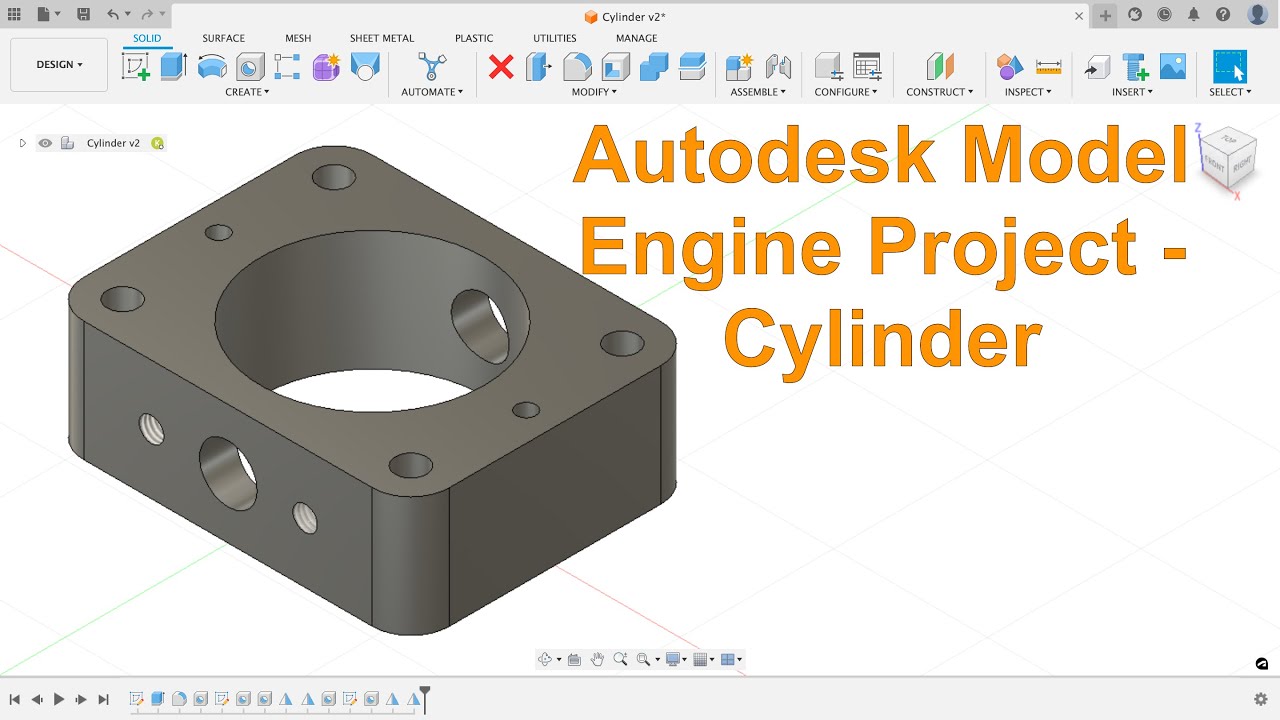
Task: Undo the last action
Action: 113,15
